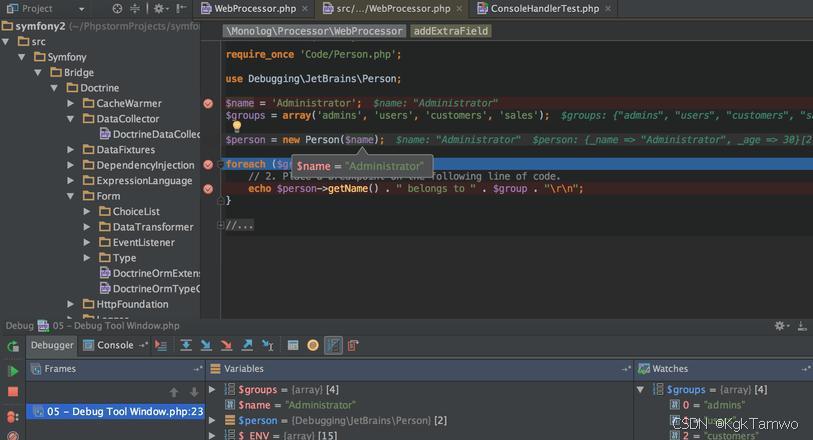Click the Step Over debug icon
Viewport: 813px width, 440px height.
pos(186,345)
